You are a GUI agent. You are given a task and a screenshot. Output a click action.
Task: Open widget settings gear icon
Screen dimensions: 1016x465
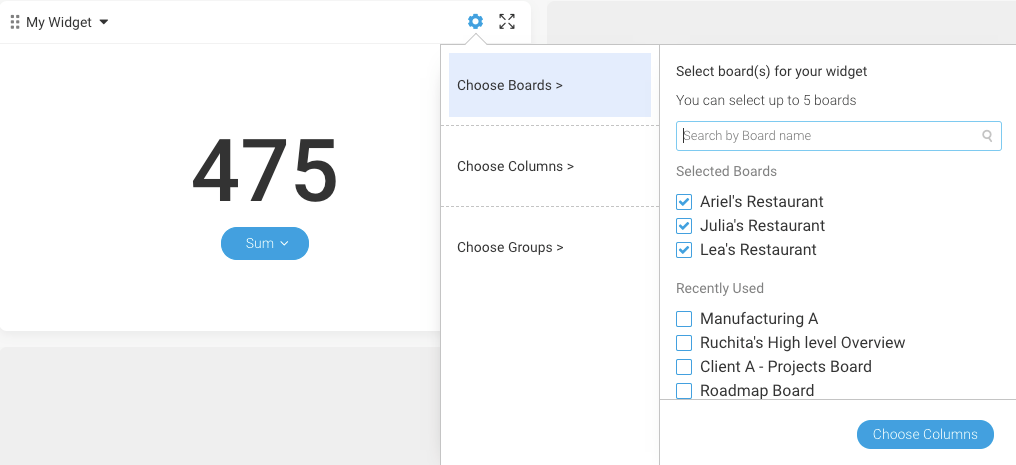coord(475,21)
